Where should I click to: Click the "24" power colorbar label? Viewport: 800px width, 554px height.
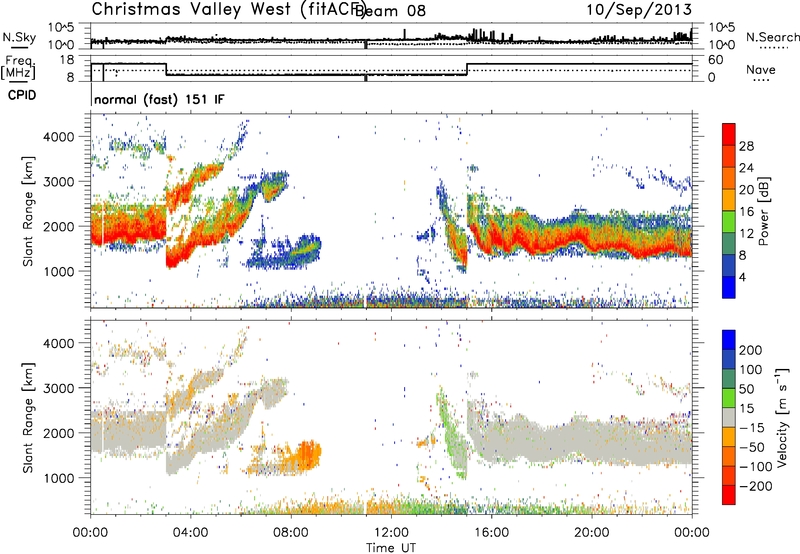point(746,168)
